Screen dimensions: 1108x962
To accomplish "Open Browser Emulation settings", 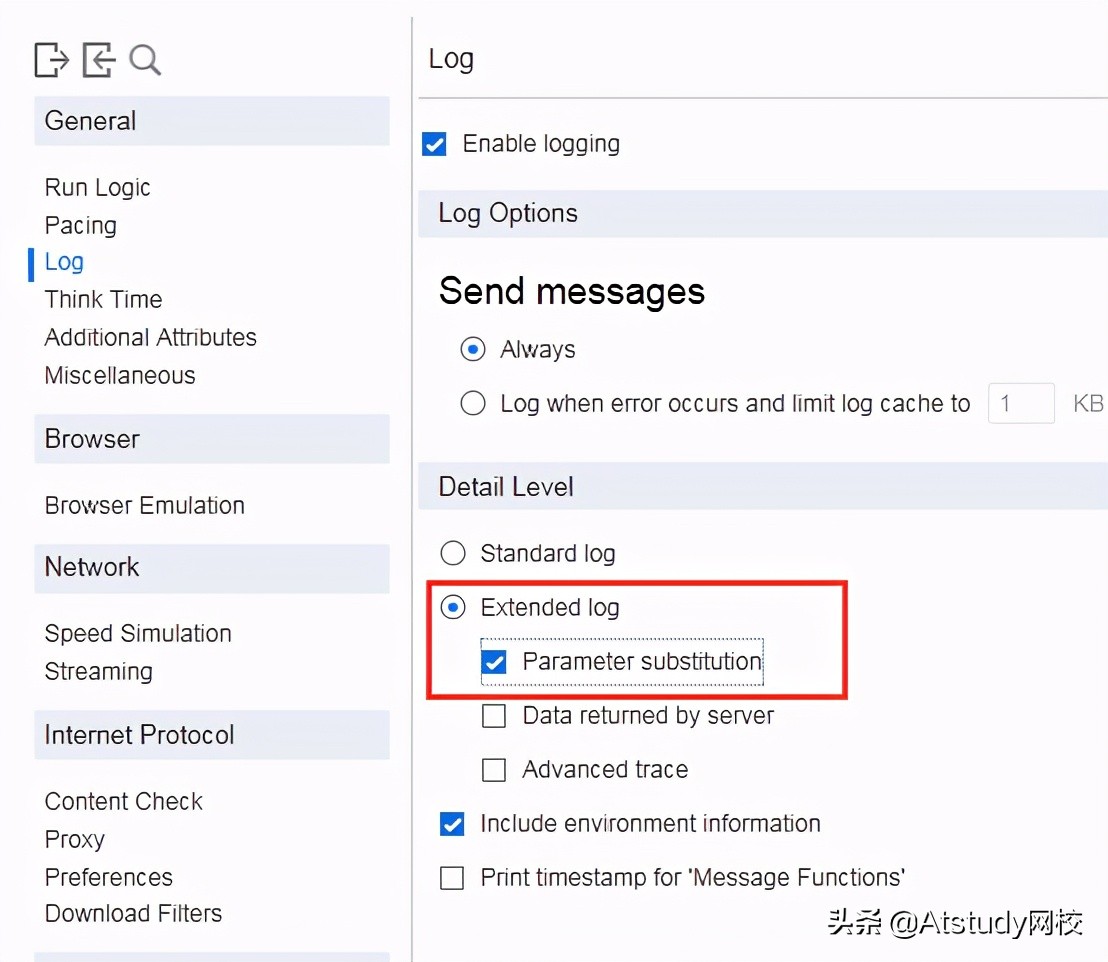I will coord(145,505).
